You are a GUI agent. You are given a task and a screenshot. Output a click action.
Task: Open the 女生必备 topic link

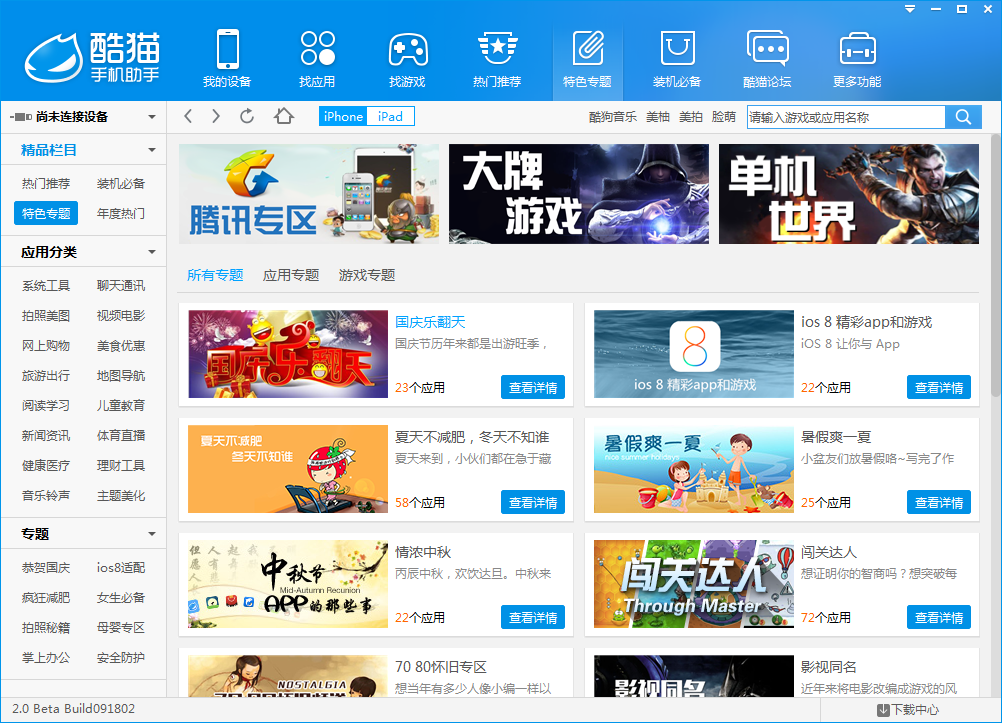(x=121, y=598)
